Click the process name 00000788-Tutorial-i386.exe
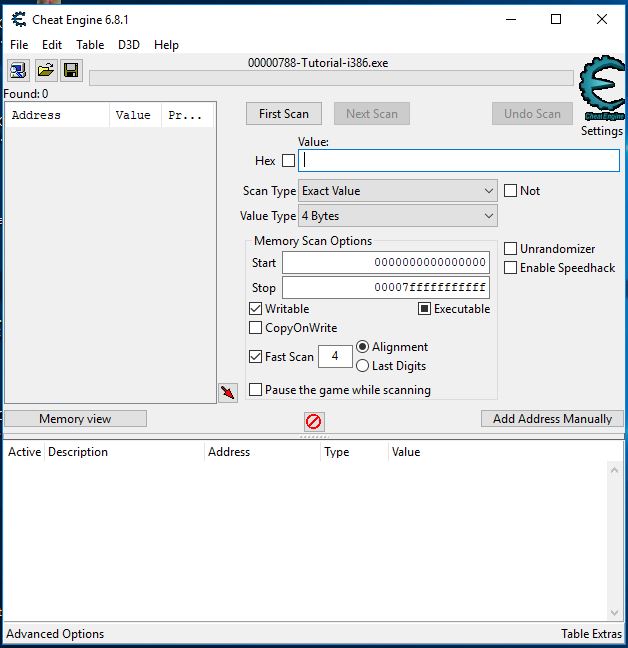Viewport: 628px width, 648px height. pos(318,63)
